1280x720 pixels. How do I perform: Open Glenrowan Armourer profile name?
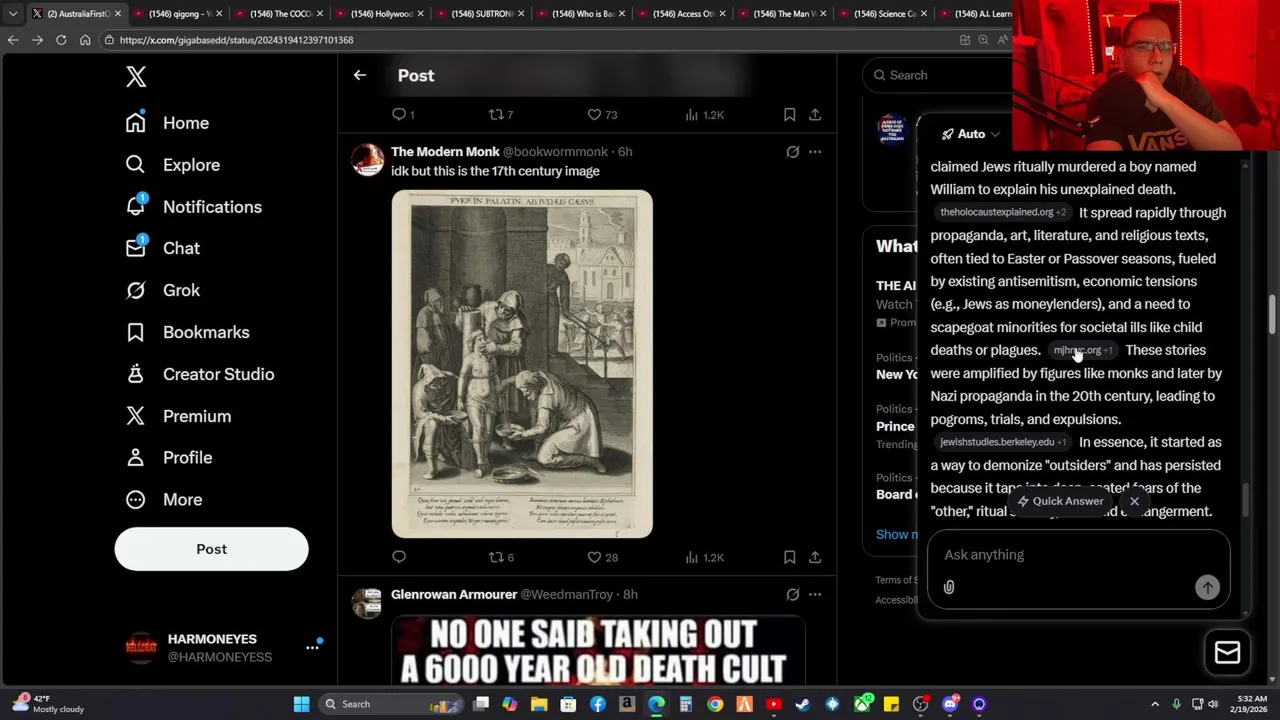[454, 594]
